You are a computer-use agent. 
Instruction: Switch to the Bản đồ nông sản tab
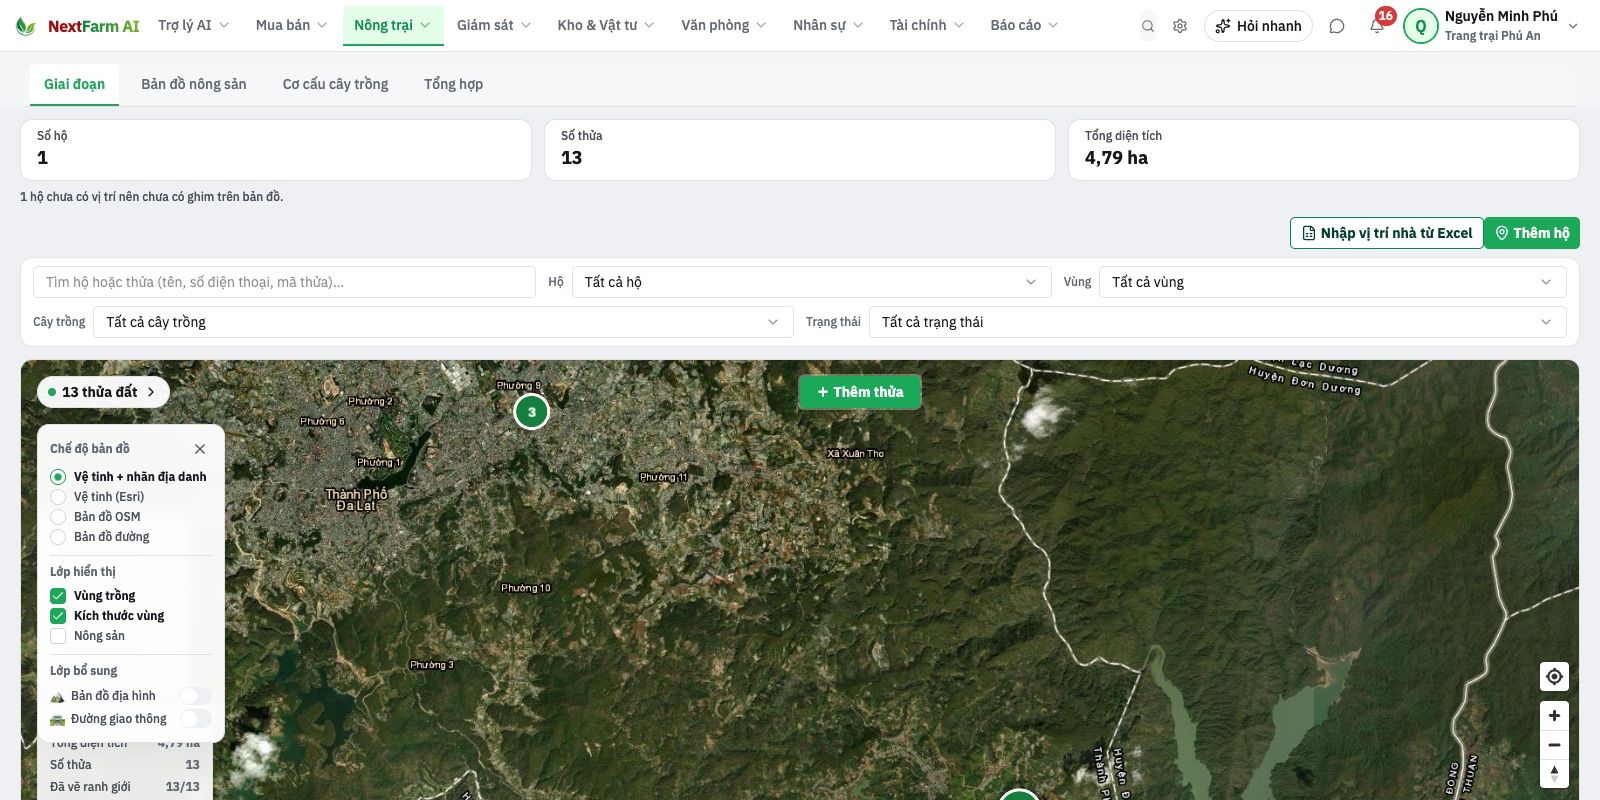194,84
